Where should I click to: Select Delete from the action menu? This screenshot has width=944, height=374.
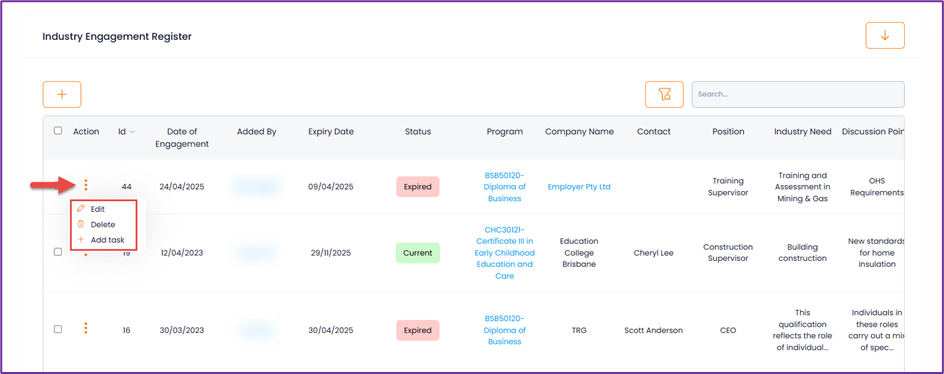point(103,225)
